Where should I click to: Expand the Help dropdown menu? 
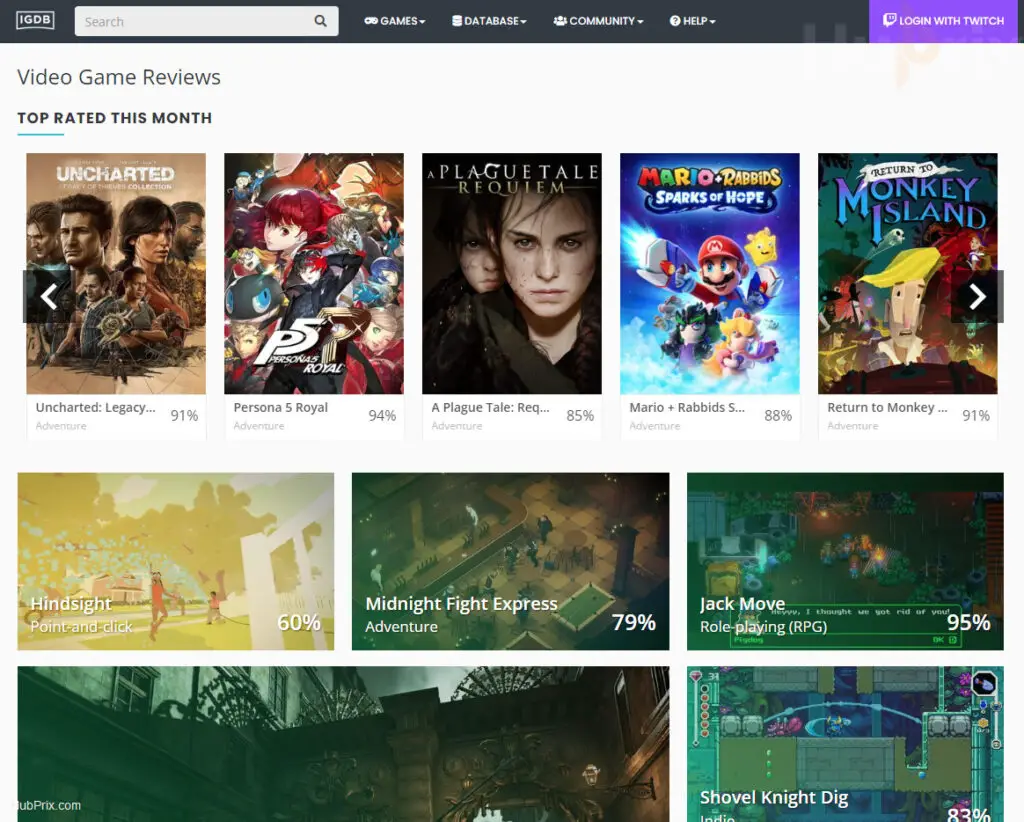coord(692,21)
